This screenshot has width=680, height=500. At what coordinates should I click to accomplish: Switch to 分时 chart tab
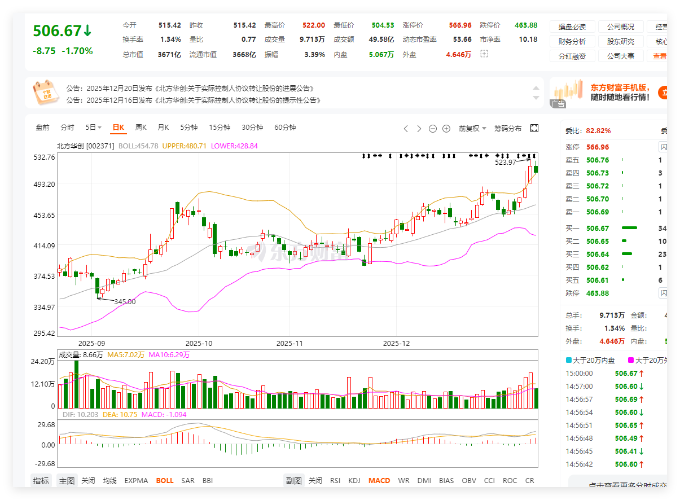point(67,127)
